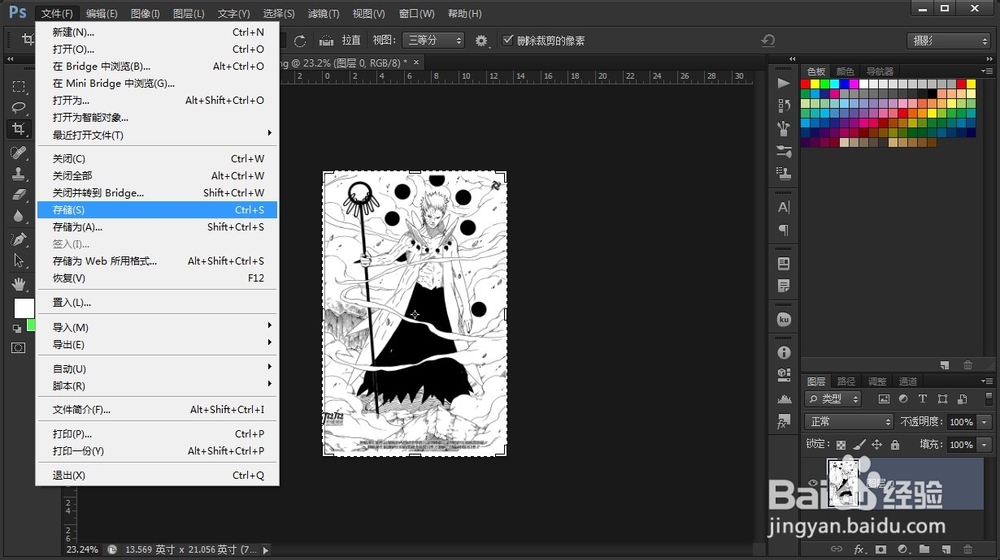Screen dimensions: 1000x560
Task: Open the Info panel icon
Action: point(784,353)
